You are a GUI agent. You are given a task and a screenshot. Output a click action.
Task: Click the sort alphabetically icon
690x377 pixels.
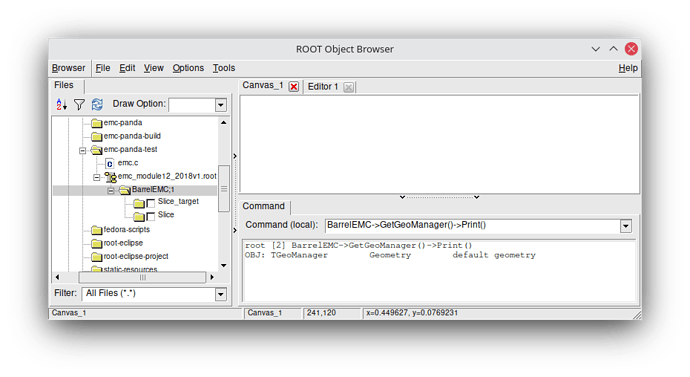point(61,104)
